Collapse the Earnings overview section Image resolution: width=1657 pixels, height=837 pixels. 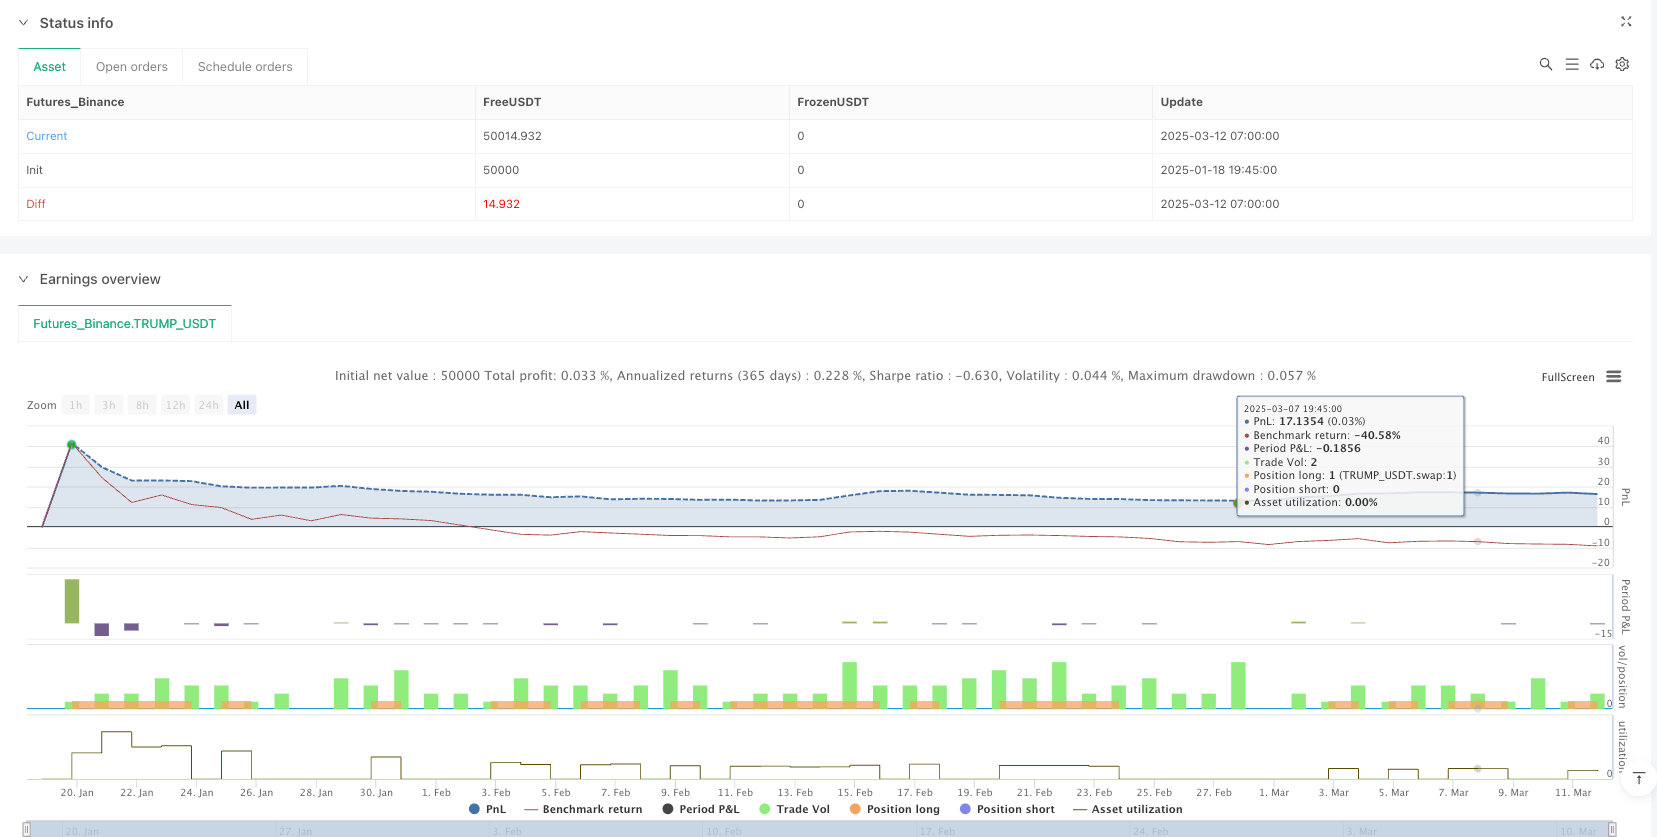(24, 279)
